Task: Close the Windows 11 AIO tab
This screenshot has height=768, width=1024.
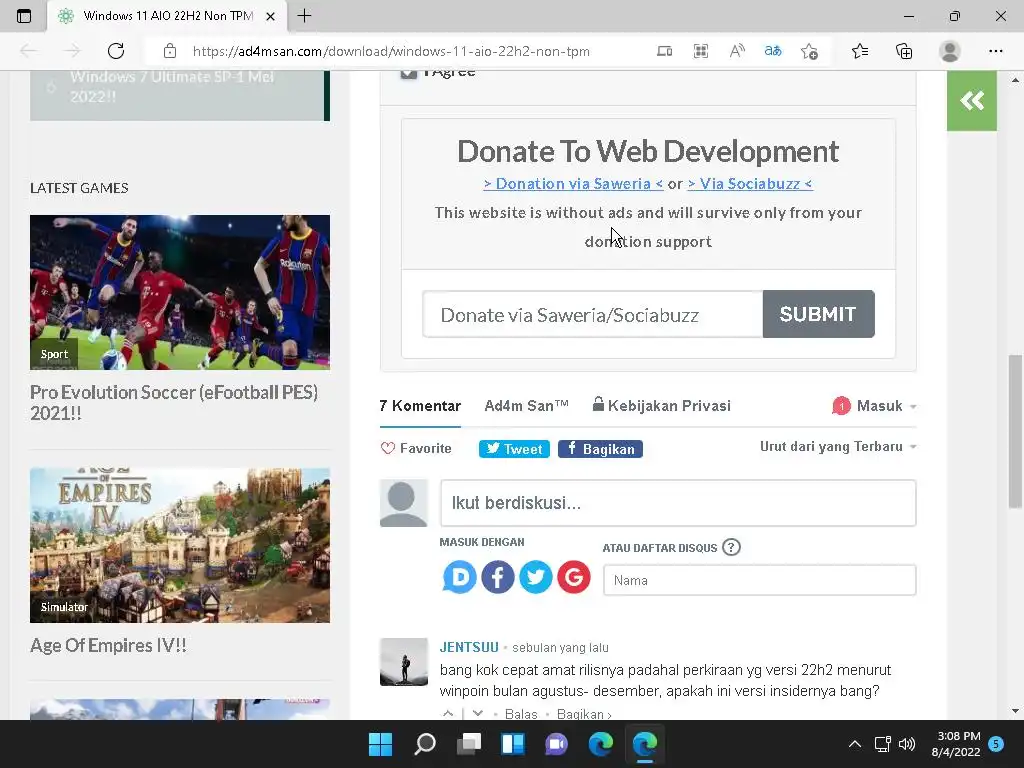Action: click(270, 16)
